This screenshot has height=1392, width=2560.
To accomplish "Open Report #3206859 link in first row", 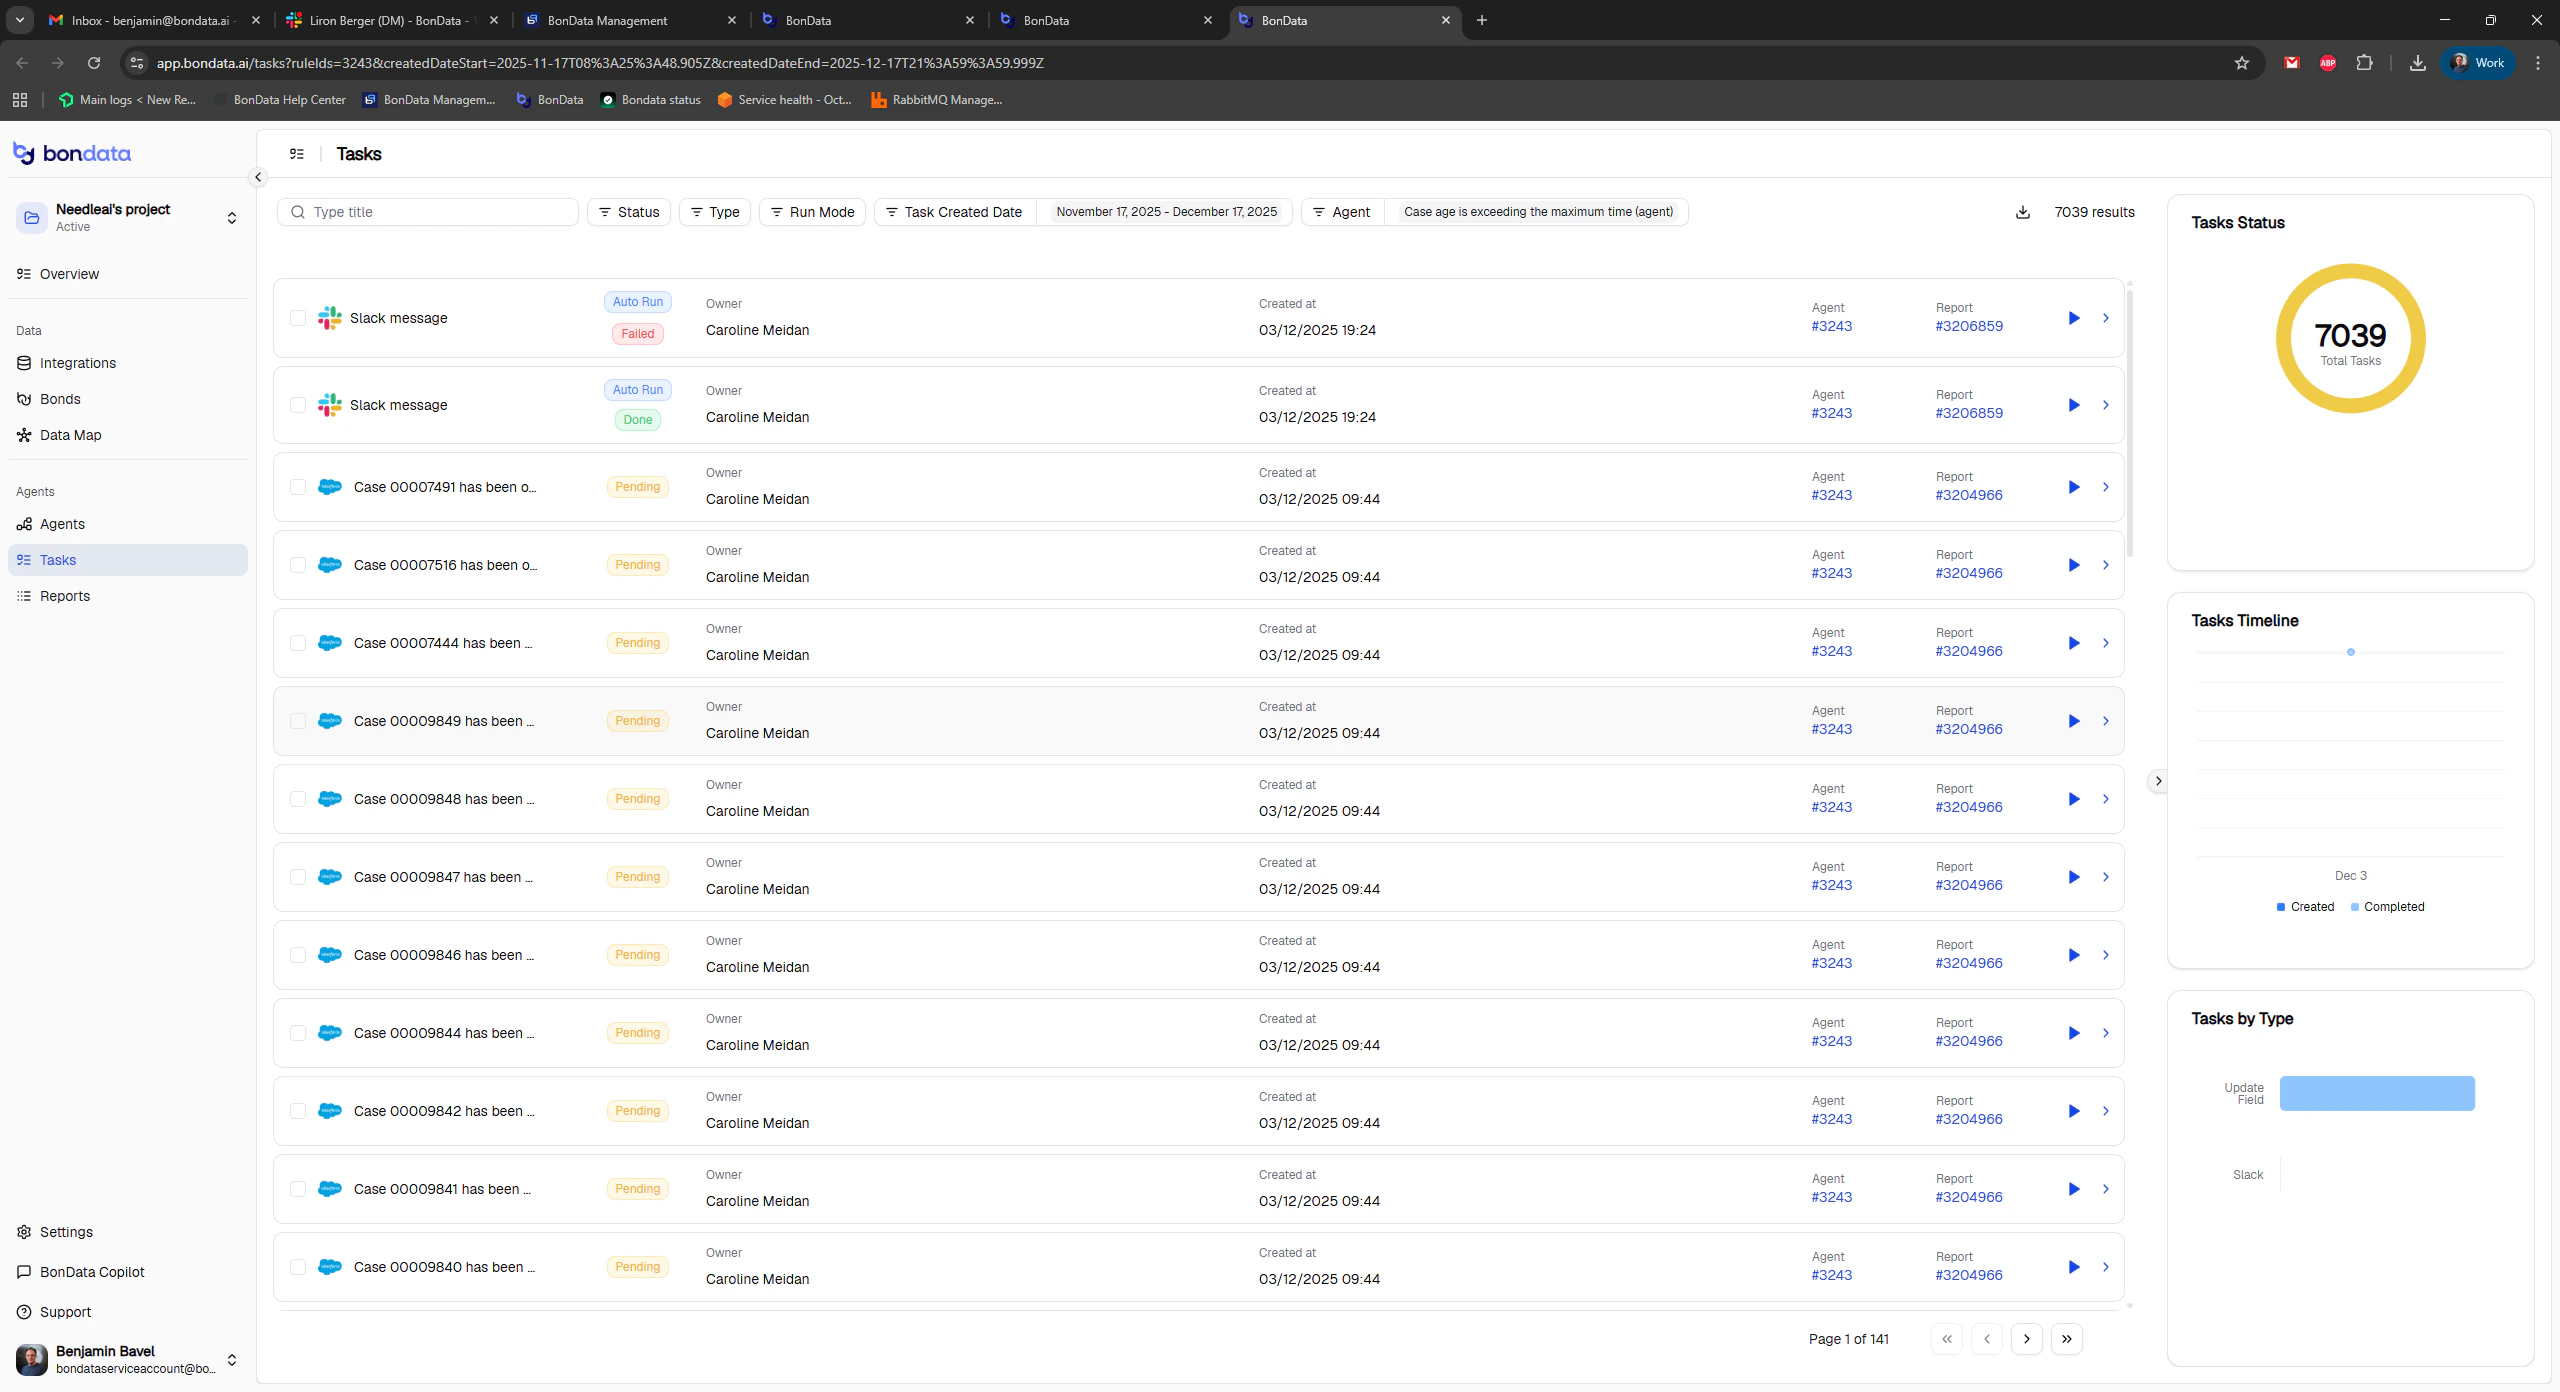I will click(1968, 326).
